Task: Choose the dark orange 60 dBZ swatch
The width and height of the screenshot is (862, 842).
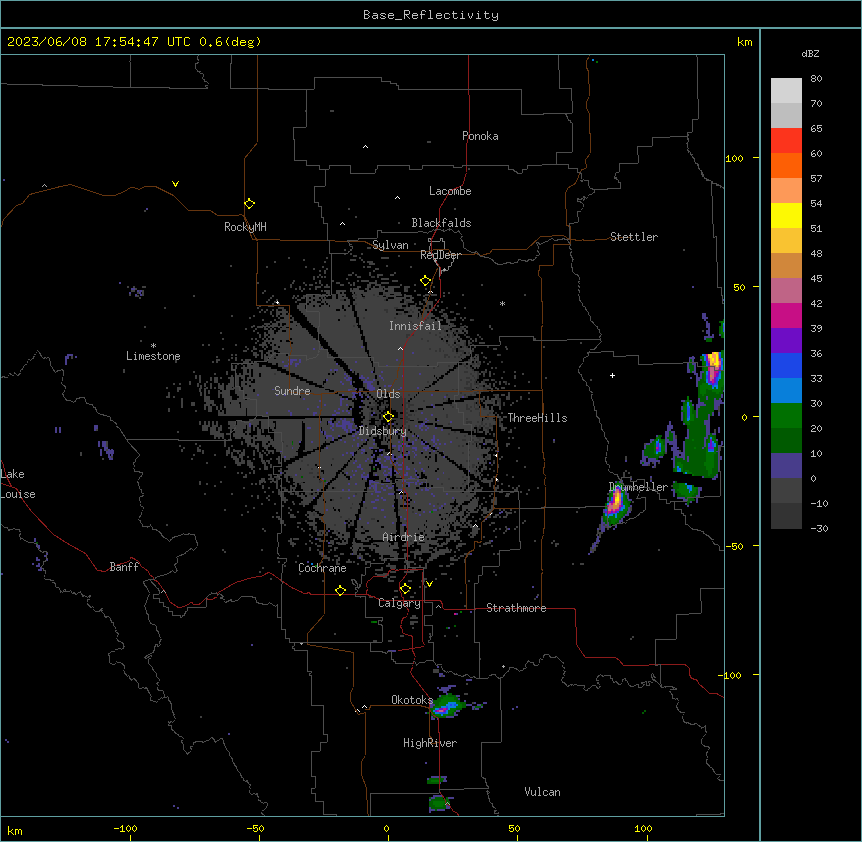Action: click(786, 165)
